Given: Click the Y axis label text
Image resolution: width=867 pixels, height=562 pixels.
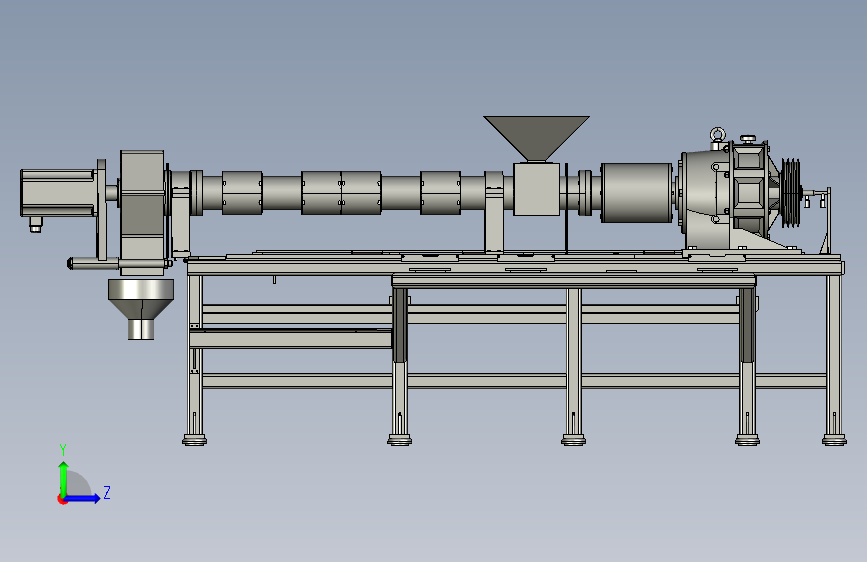Looking at the screenshot, I should click(63, 450).
